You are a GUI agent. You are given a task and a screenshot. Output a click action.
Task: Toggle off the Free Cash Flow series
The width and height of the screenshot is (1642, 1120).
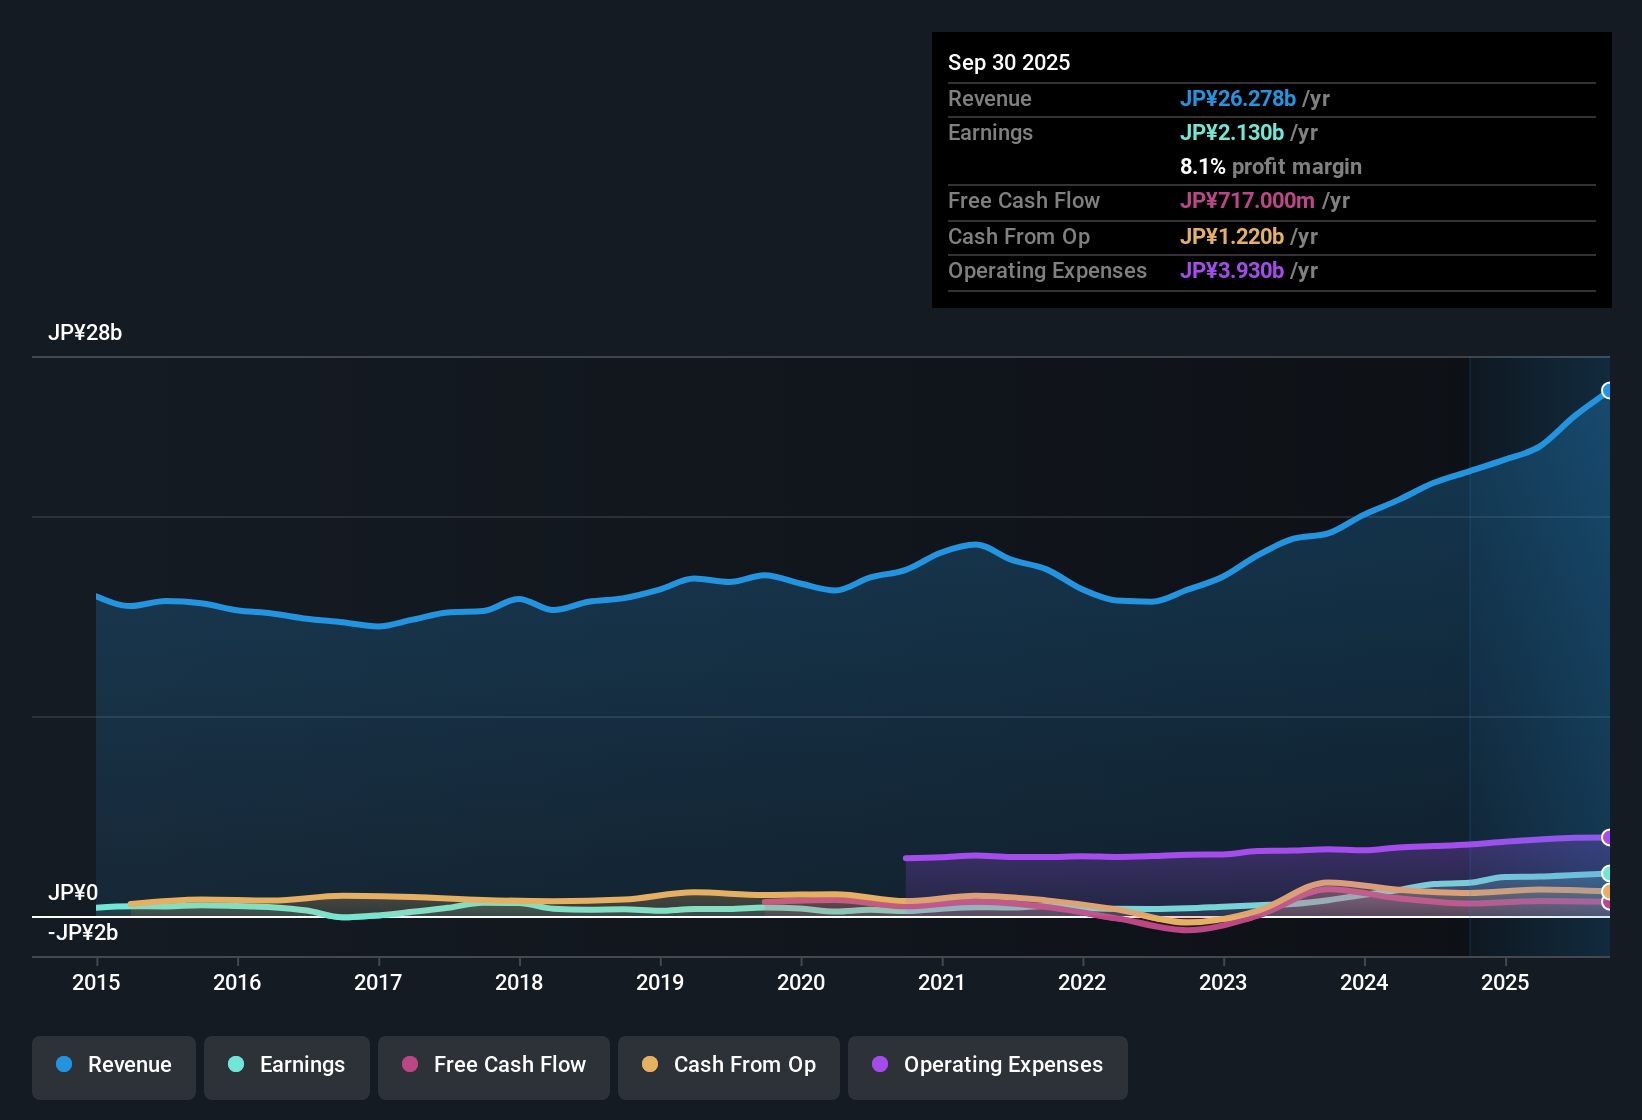click(493, 1065)
